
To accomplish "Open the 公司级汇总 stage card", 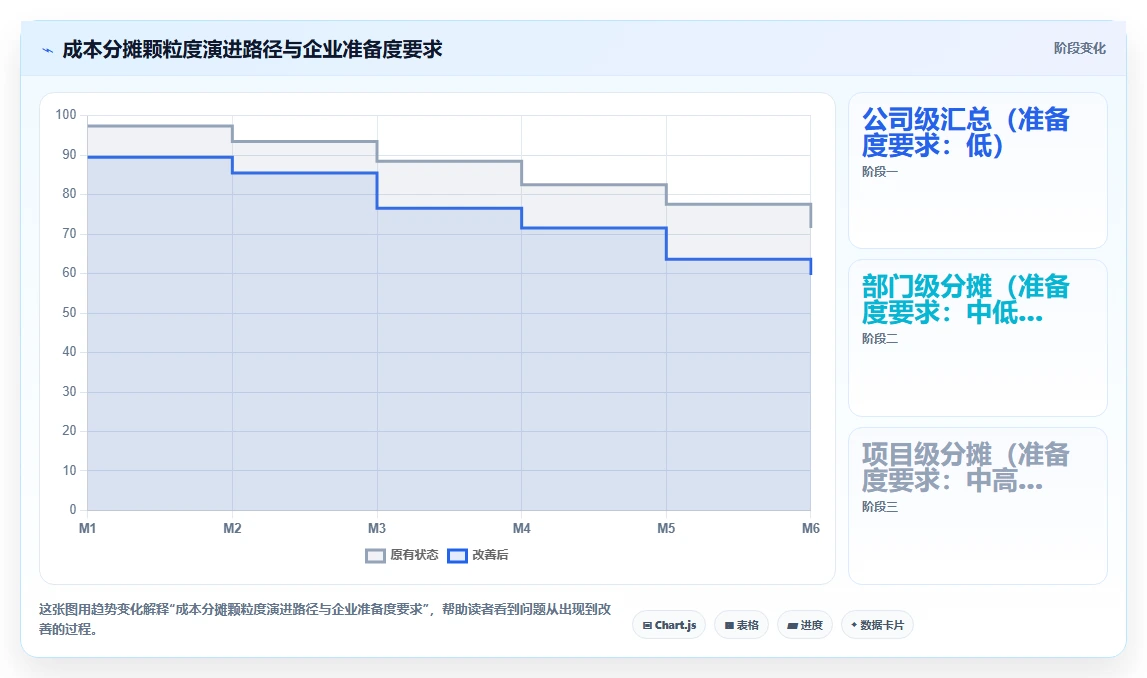I will 977,170.
